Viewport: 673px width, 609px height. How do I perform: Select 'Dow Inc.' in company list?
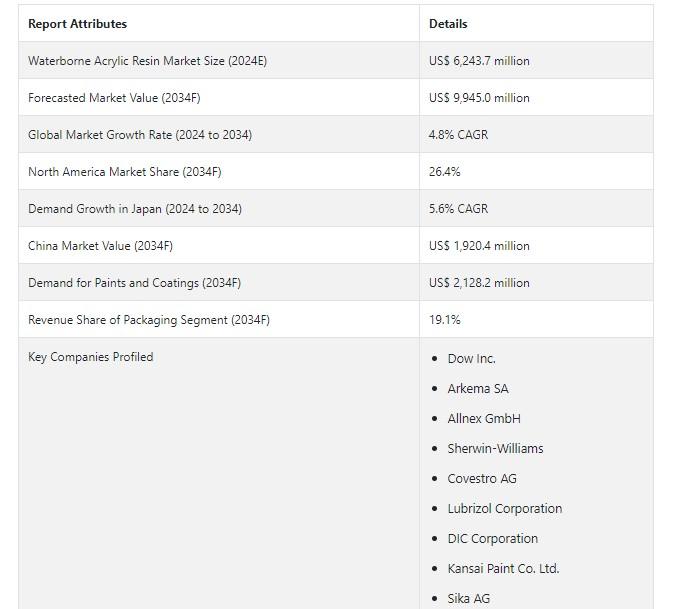471,359
